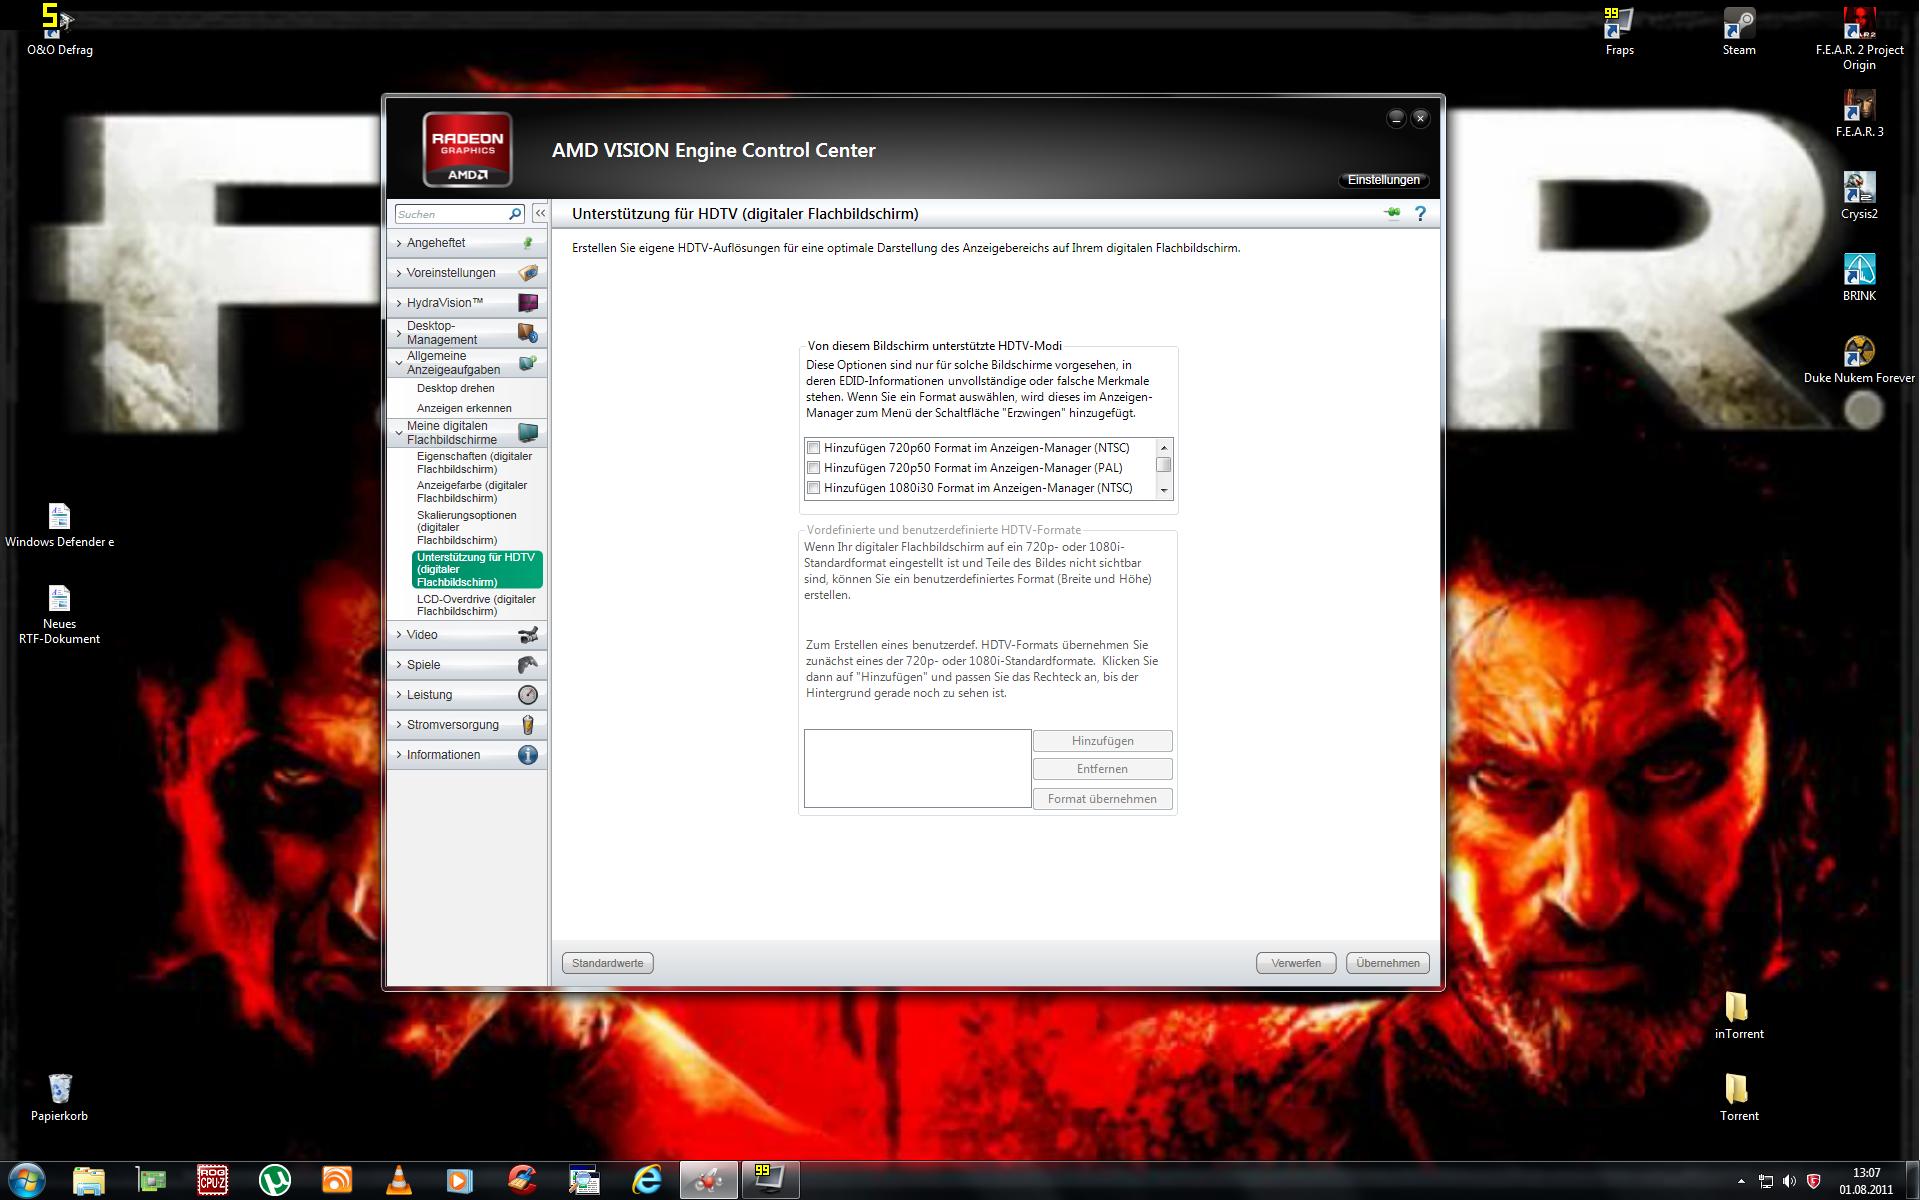
Task: Click the Leistung gauge icon
Action: click(528, 695)
